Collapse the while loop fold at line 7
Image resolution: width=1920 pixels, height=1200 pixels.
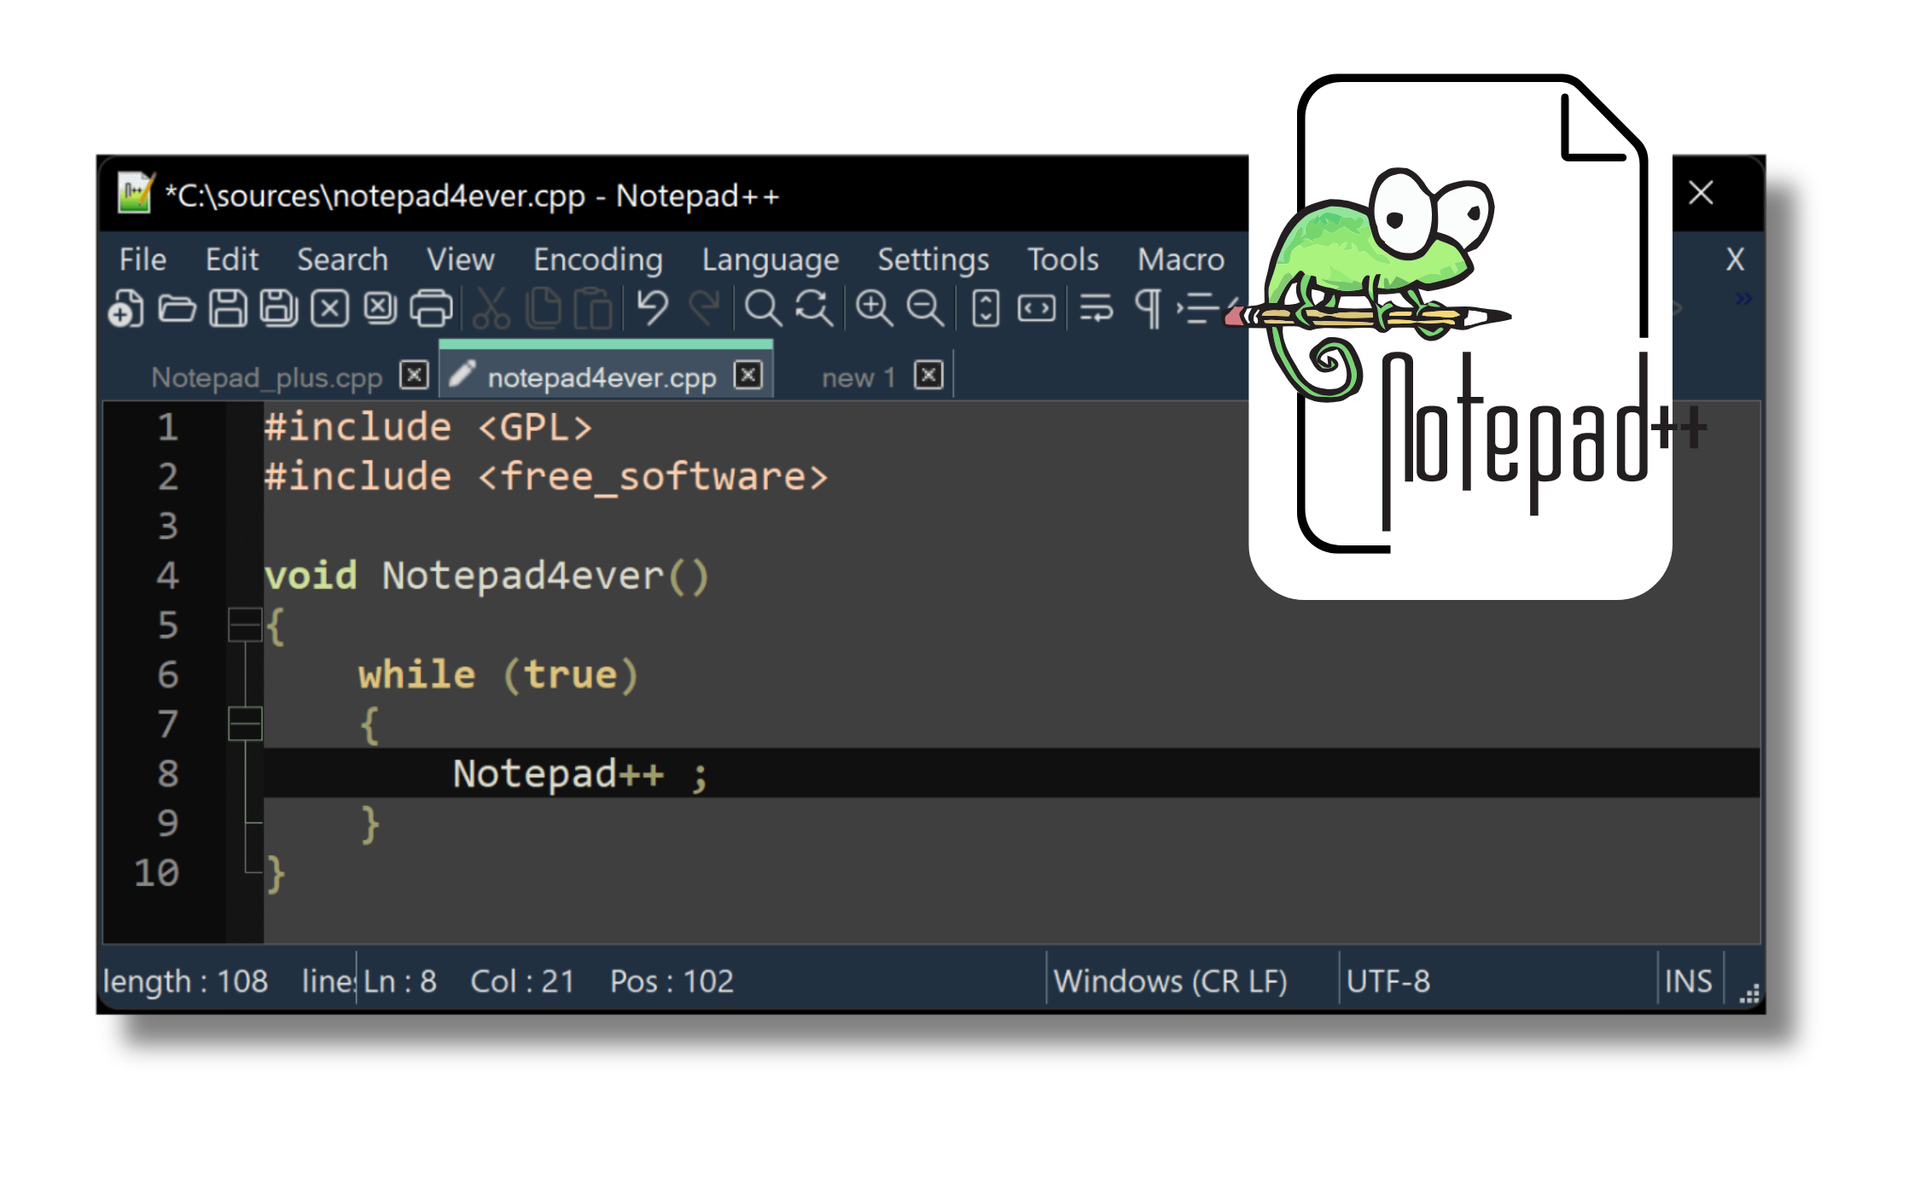click(x=243, y=723)
